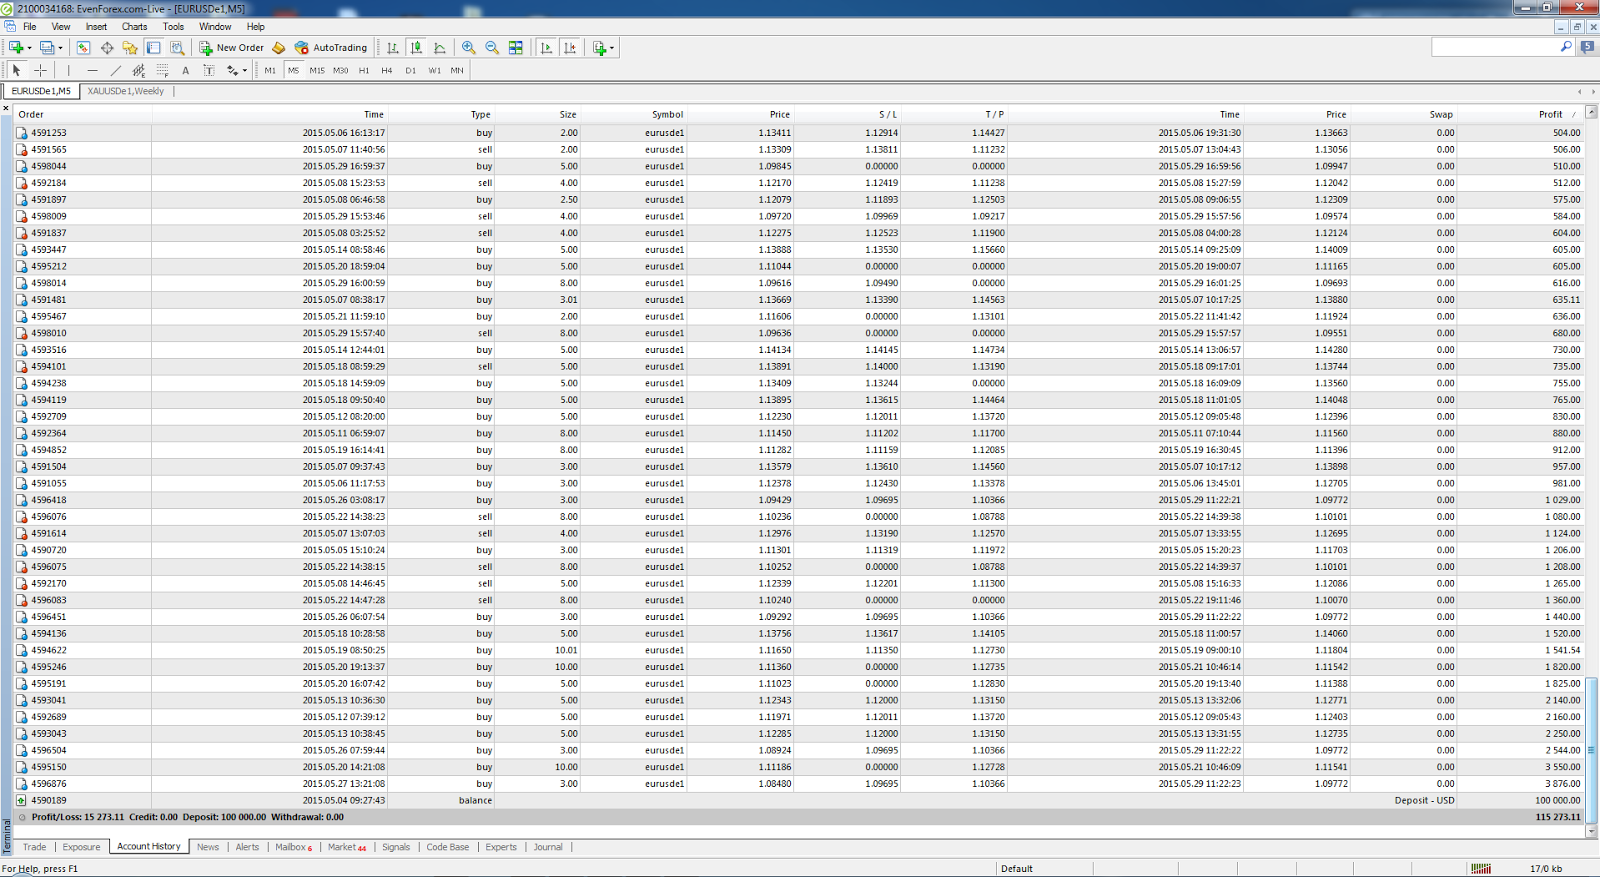The height and width of the screenshot is (877, 1600).
Task: Open the File menu
Action: 30,27
